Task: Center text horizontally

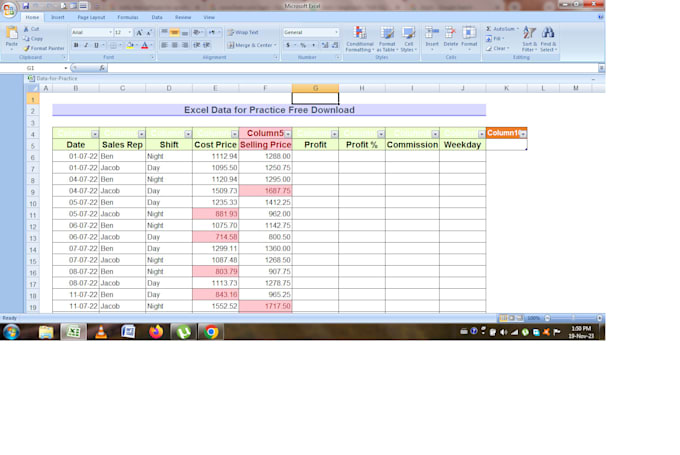Action: click(175, 45)
